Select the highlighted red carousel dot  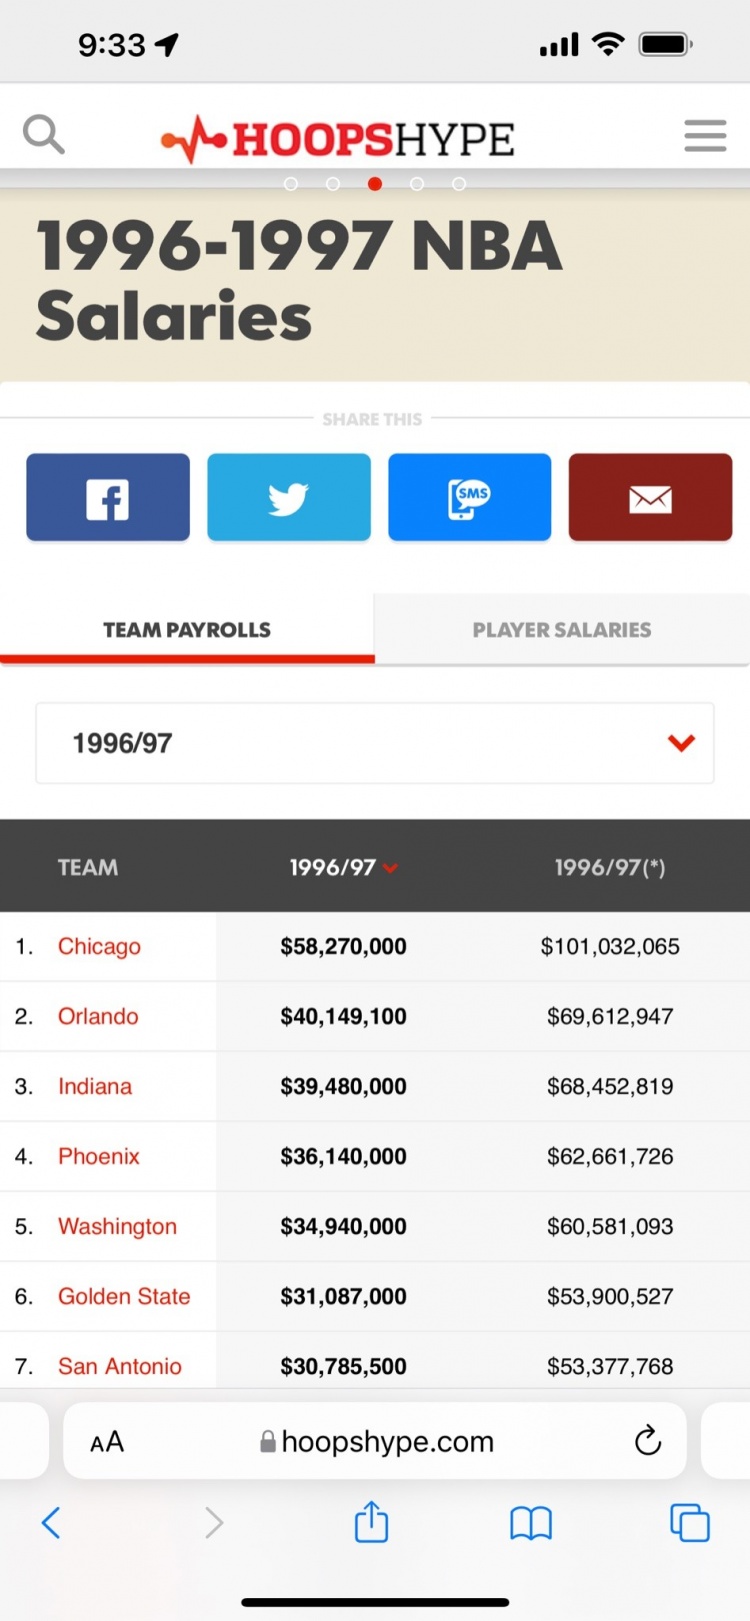(375, 184)
